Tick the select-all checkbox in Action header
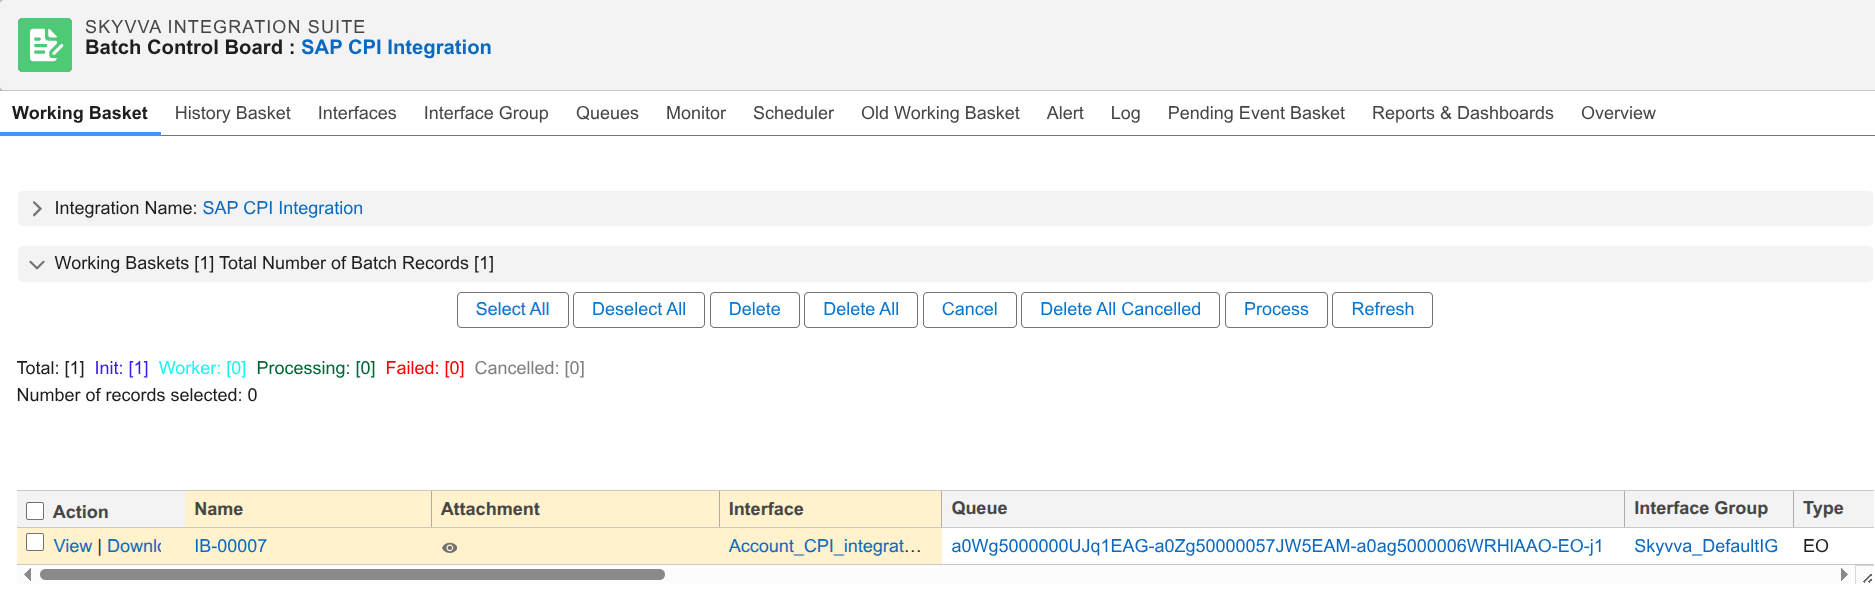 point(35,511)
